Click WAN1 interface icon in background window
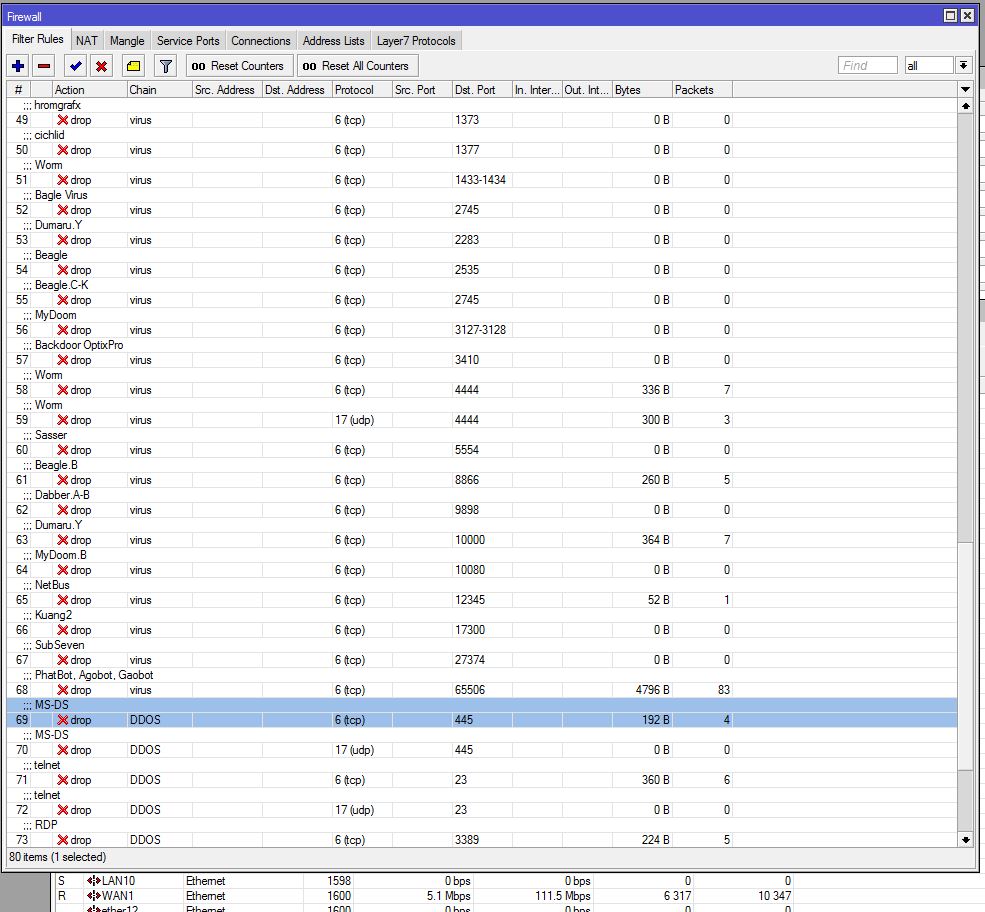This screenshot has height=912, width=985. pyautogui.click(x=94, y=896)
